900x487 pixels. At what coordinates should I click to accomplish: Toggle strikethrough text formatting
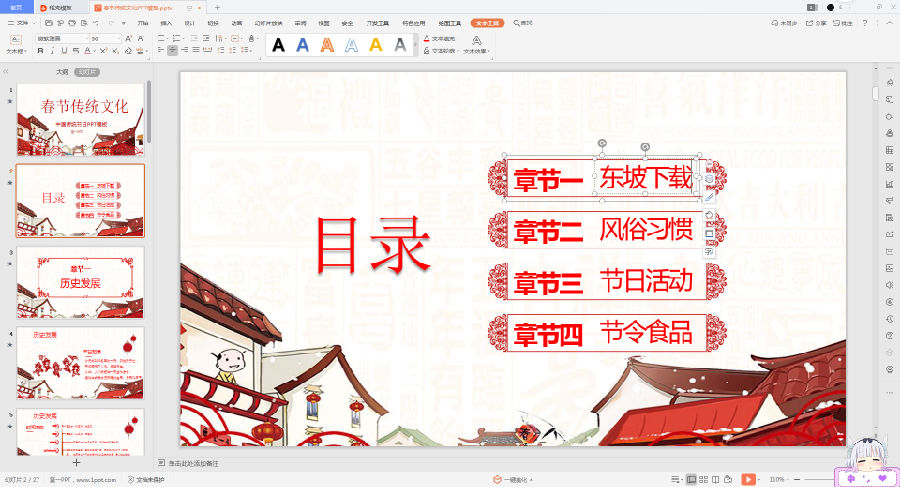point(76,51)
